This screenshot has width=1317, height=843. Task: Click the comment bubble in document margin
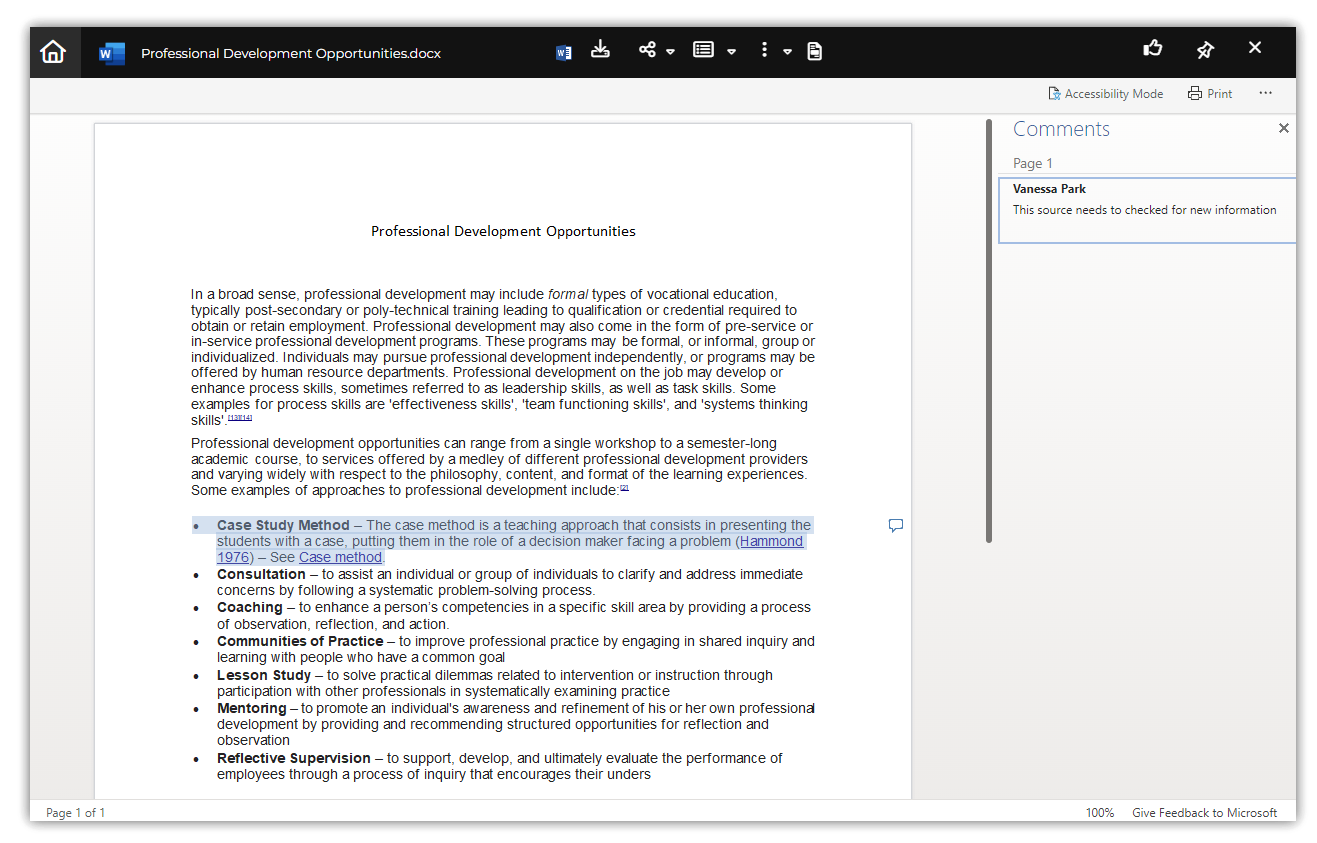tap(896, 526)
